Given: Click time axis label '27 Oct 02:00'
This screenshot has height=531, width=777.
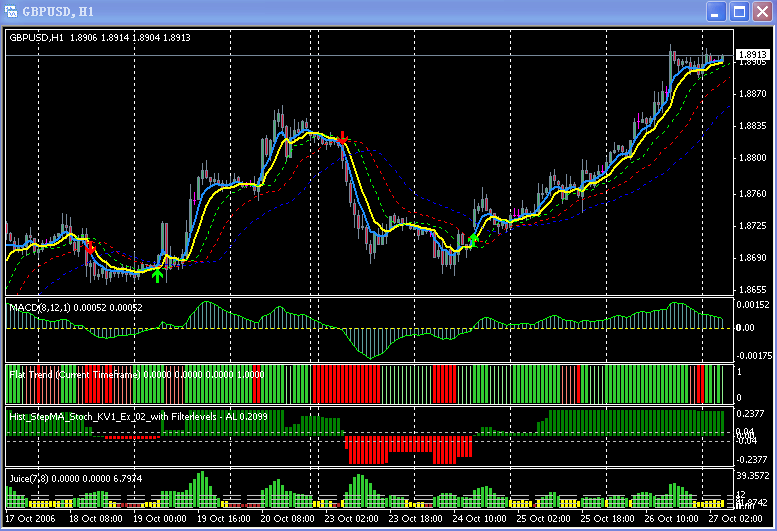Looking at the screenshot, I should tap(735, 519).
